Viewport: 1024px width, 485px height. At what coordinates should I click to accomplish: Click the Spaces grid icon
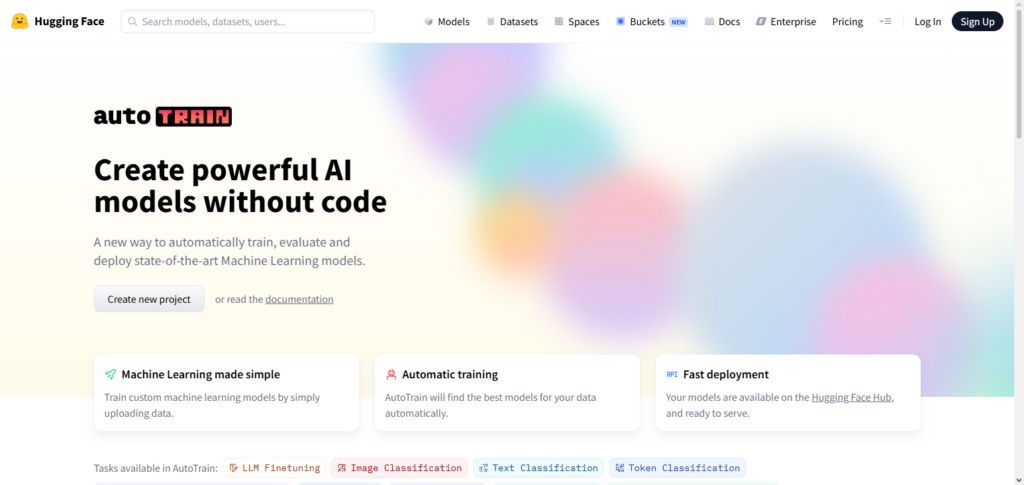[x=559, y=22]
